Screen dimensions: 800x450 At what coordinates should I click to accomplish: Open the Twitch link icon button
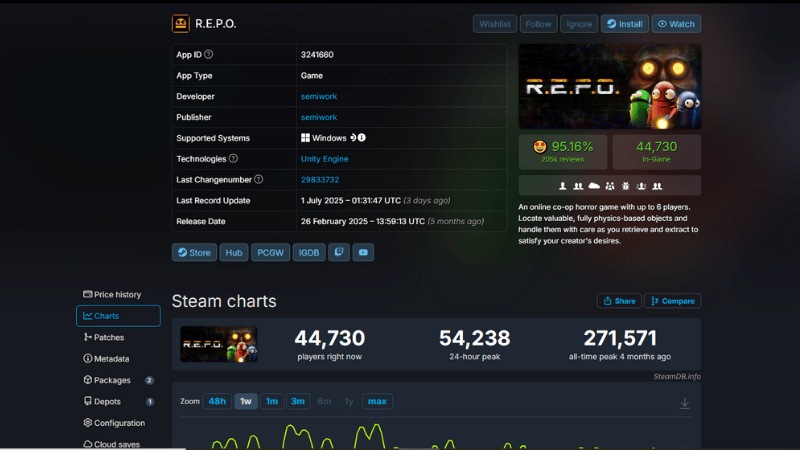point(339,253)
